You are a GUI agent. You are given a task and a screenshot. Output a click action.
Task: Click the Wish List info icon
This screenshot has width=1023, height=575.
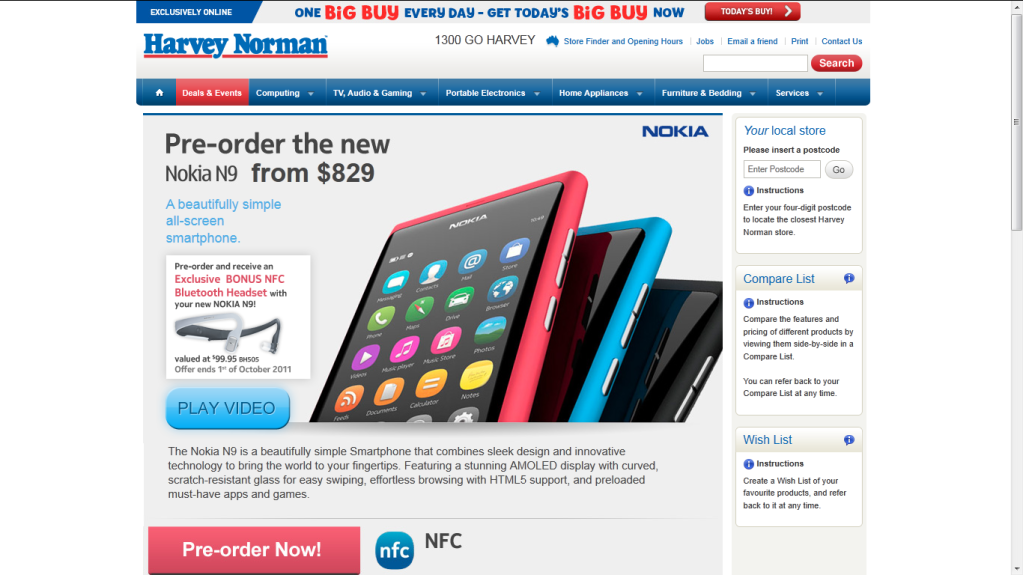pyautogui.click(x=849, y=440)
